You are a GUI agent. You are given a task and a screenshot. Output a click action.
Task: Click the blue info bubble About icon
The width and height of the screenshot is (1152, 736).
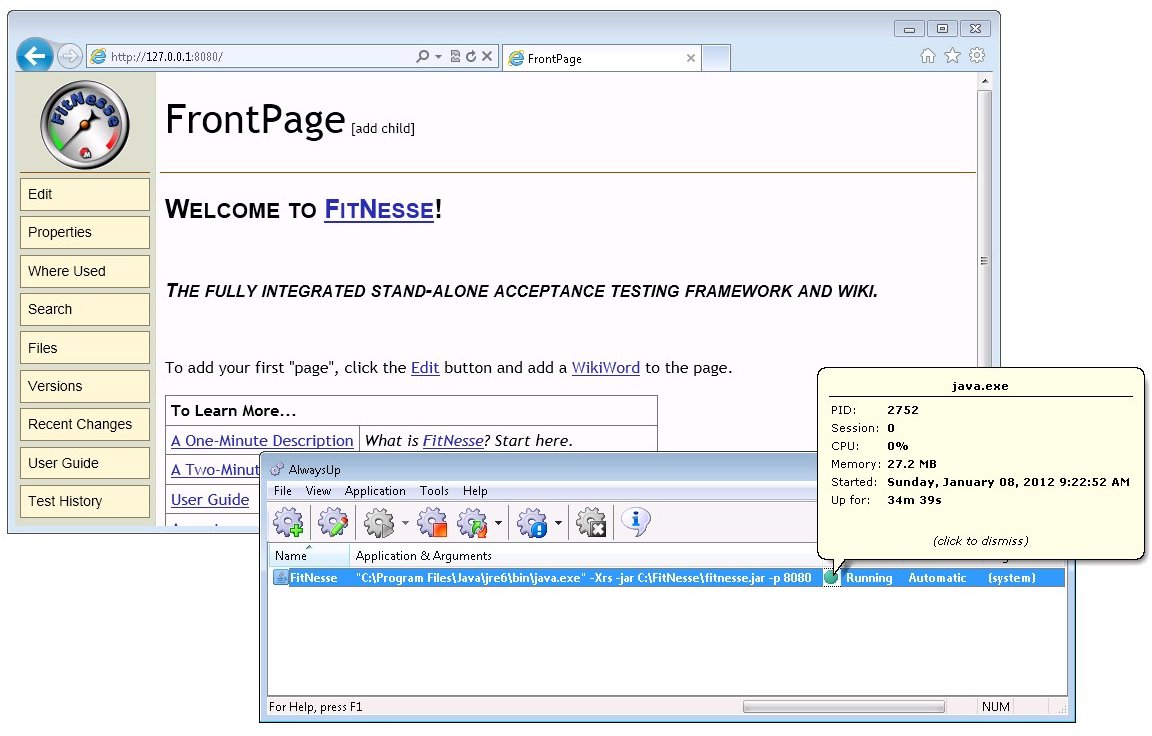[636, 522]
